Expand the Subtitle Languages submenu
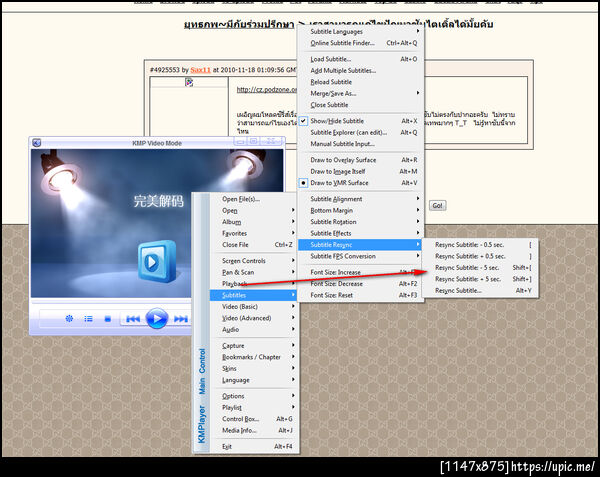Screen dimensions: 600x477 360,31
